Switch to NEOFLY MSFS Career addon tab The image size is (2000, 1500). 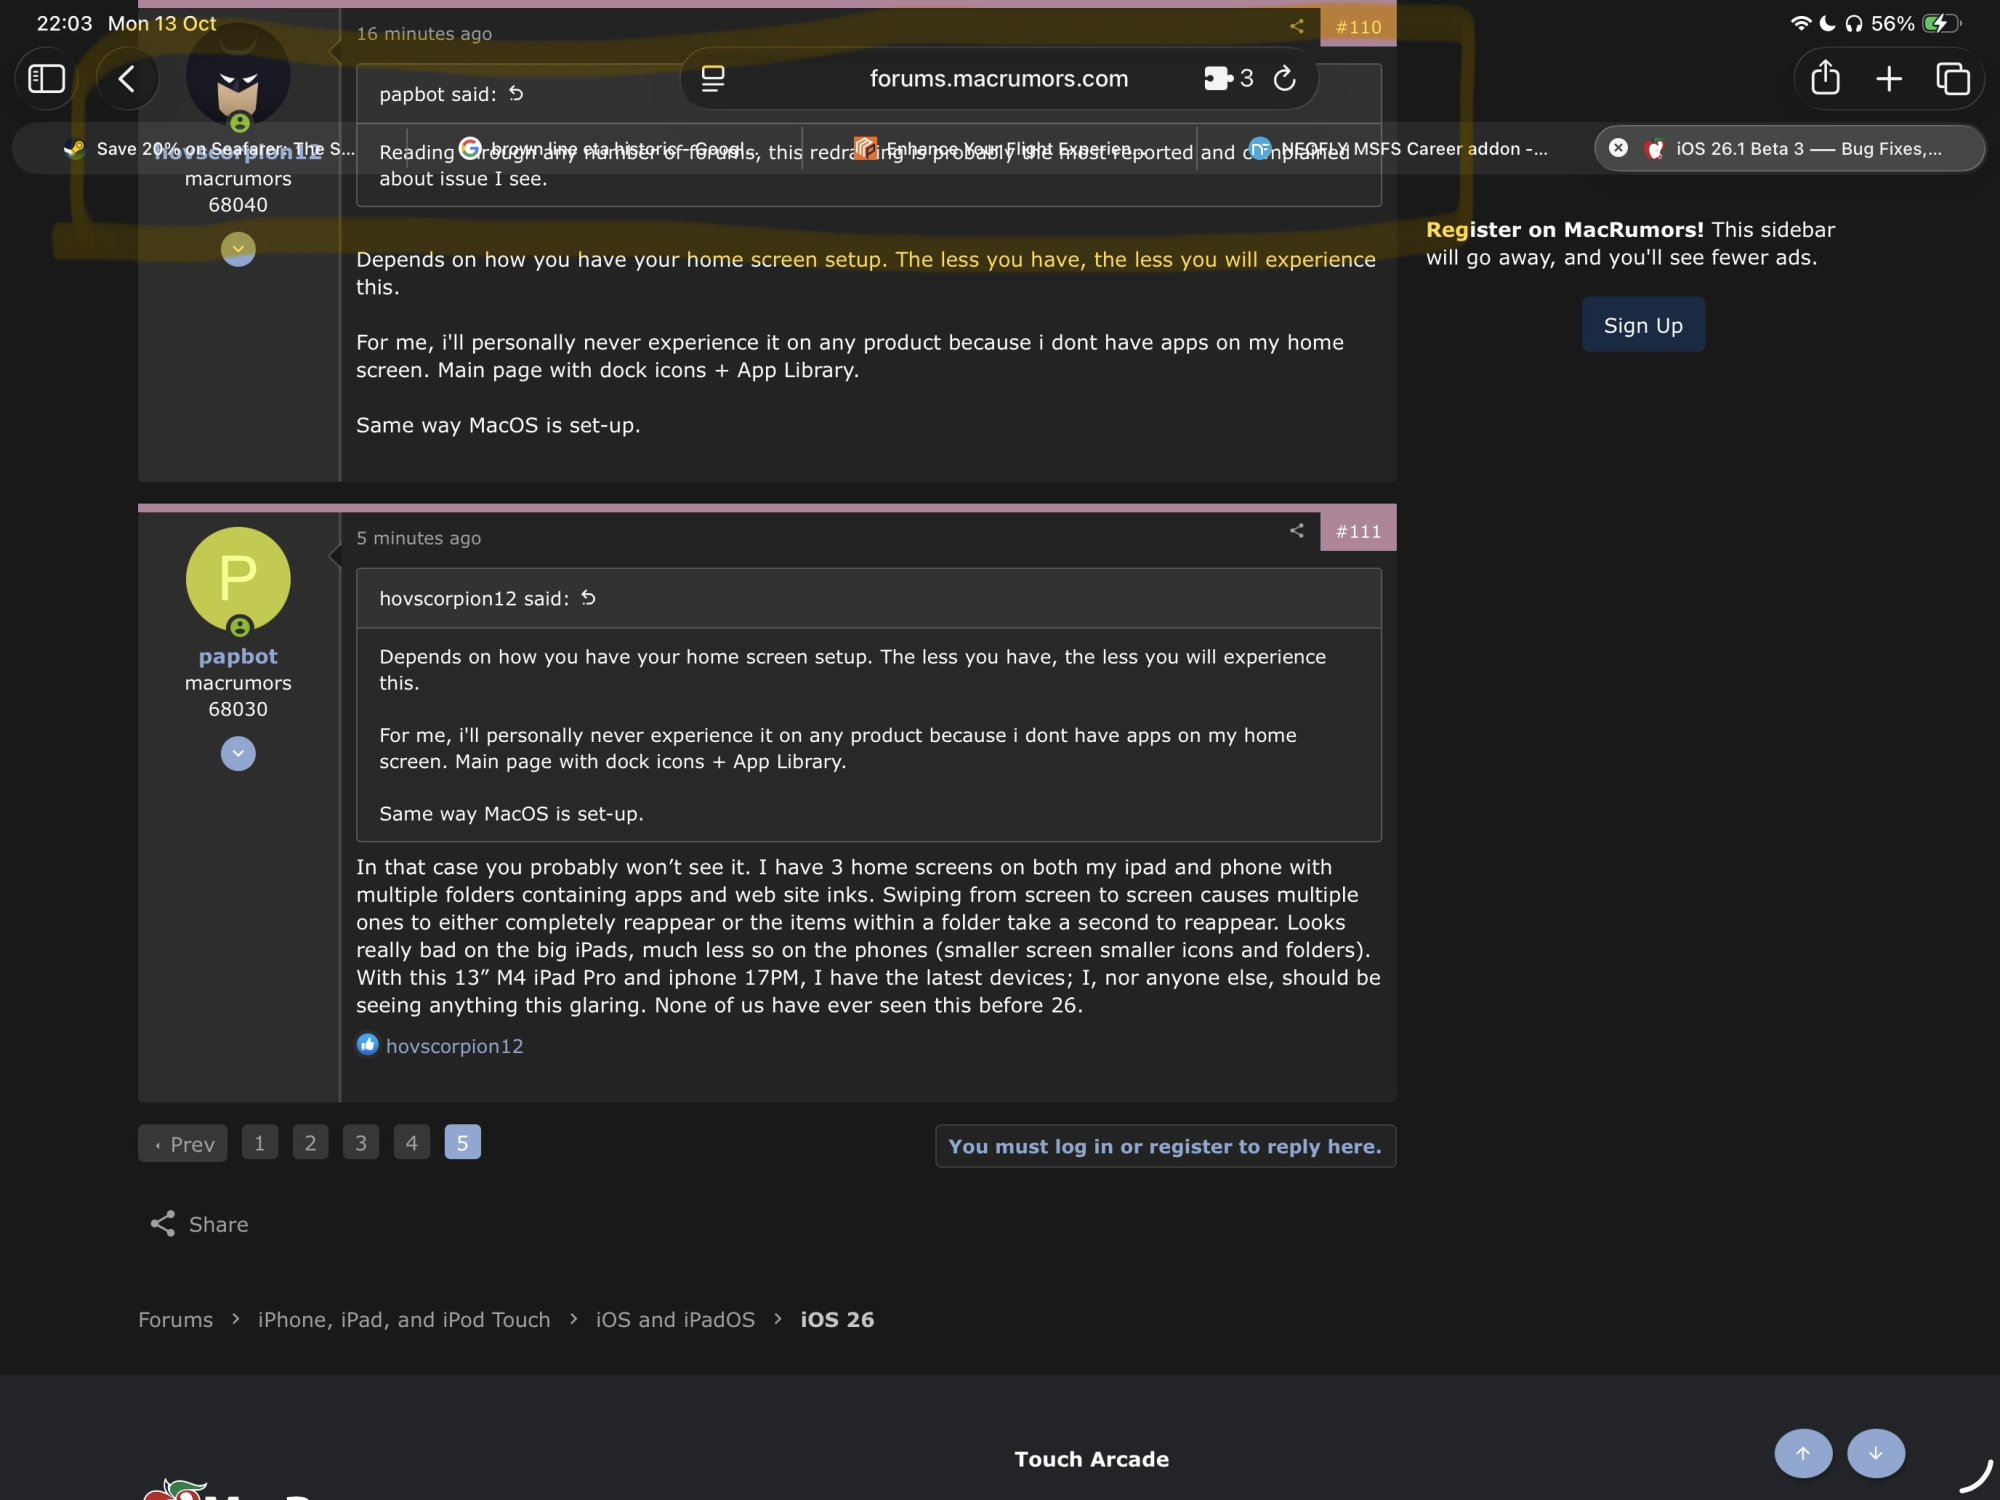(x=1400, y=149)
